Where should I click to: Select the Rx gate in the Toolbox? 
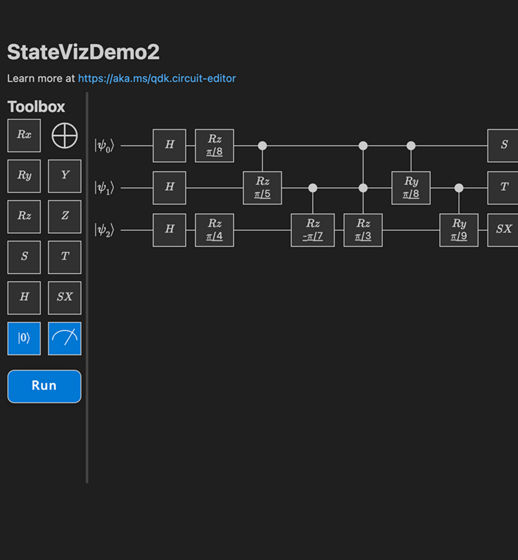[24, 135]
